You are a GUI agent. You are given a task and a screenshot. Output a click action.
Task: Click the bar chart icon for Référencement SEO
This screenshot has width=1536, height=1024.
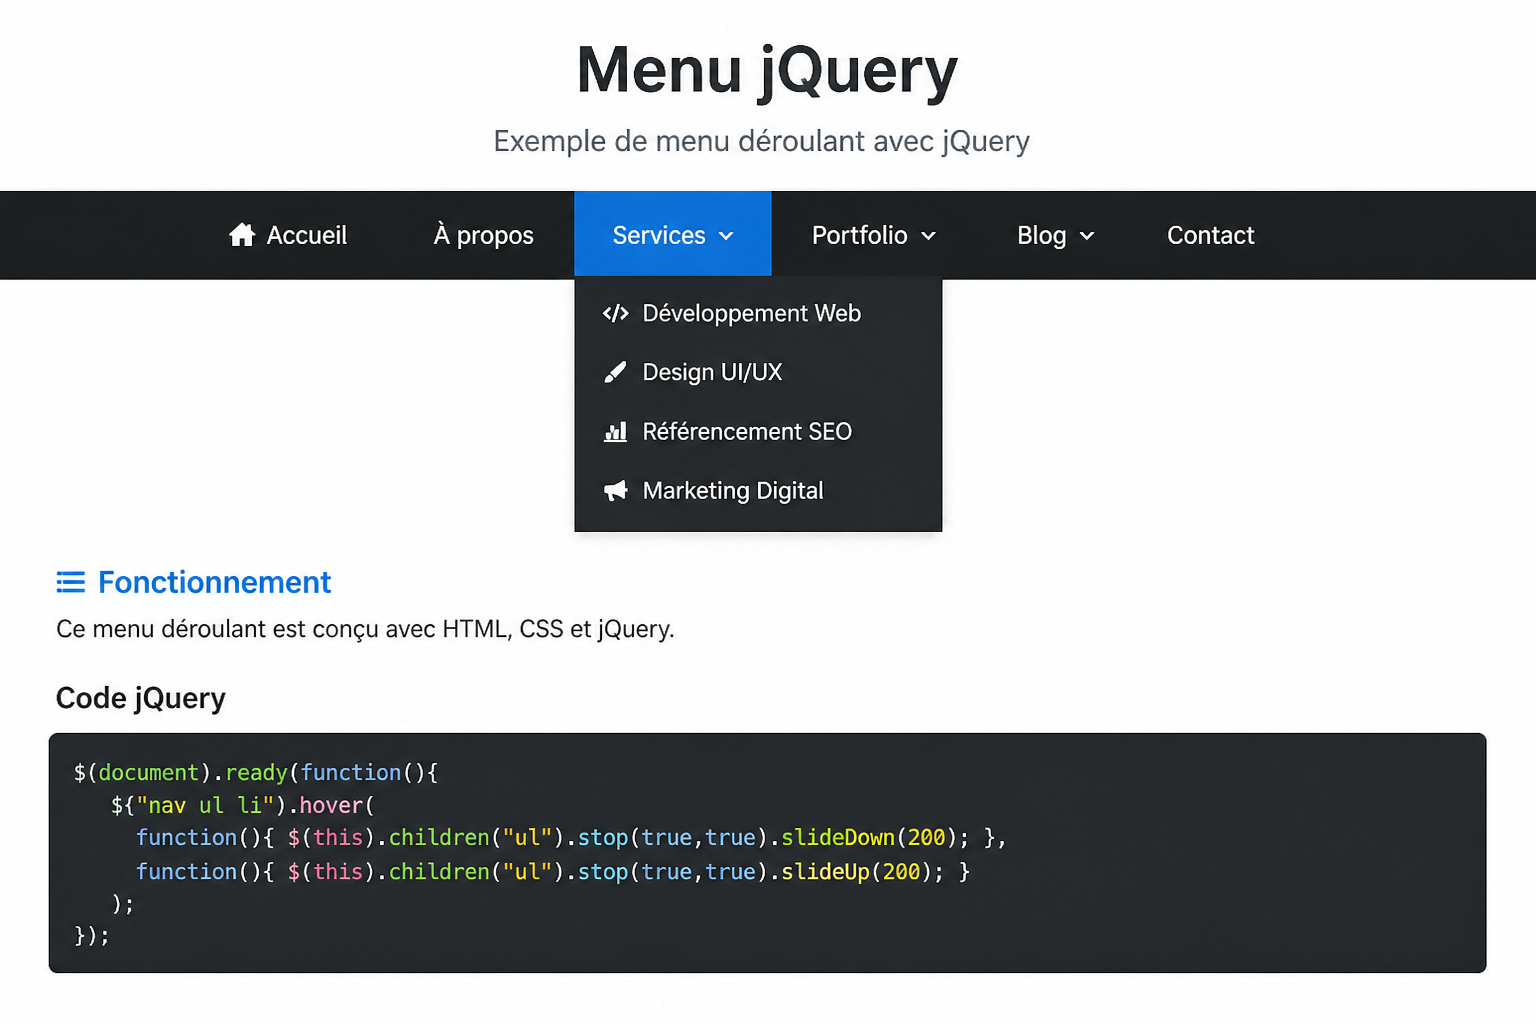(x=616, y=431)
